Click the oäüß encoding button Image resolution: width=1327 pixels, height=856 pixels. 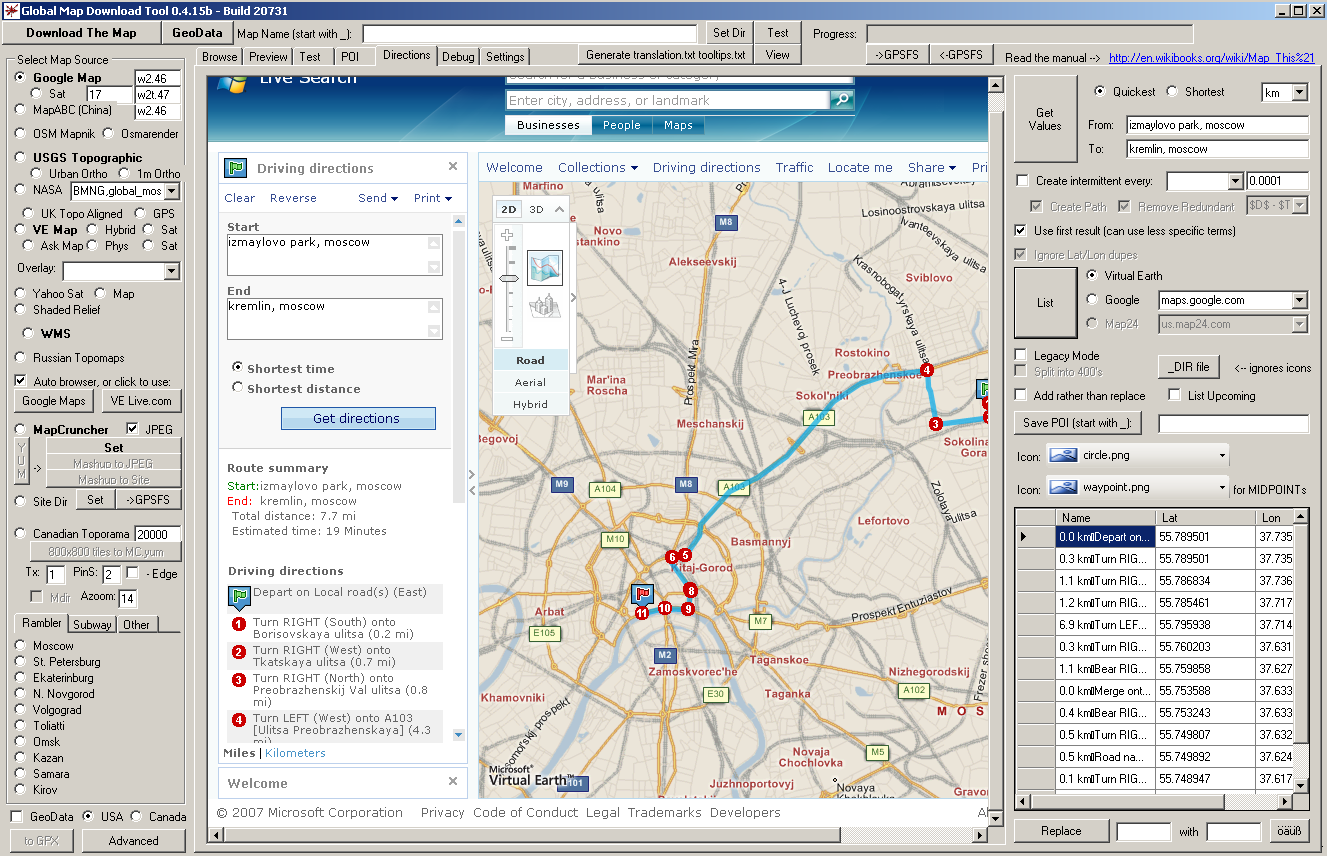(x=1289, y=831)
